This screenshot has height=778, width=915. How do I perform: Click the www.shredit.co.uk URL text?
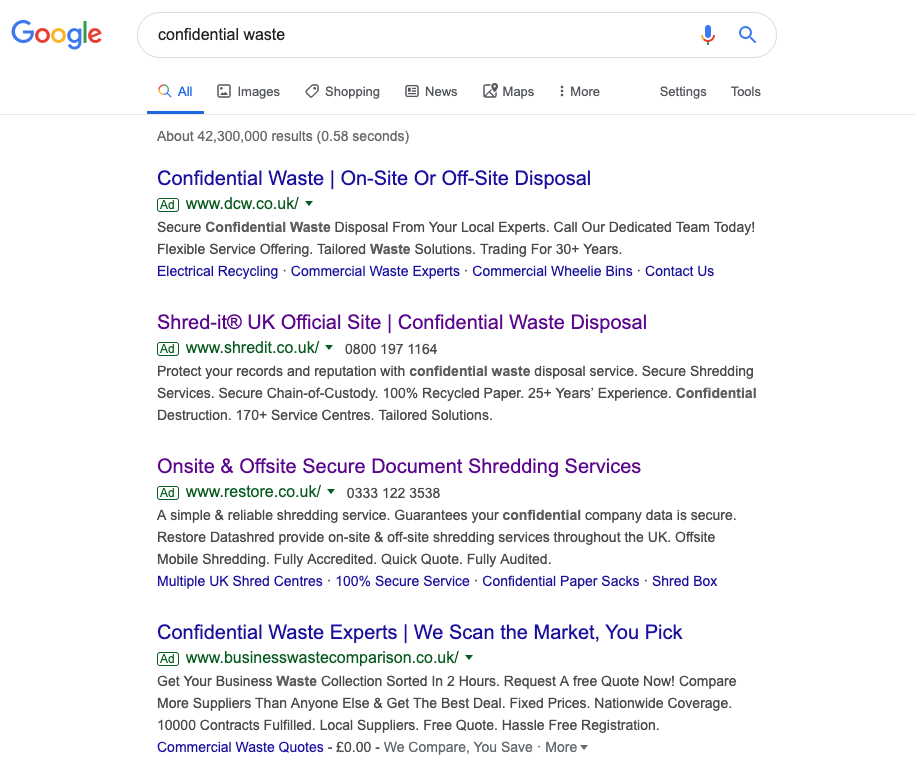click(252, 348)
